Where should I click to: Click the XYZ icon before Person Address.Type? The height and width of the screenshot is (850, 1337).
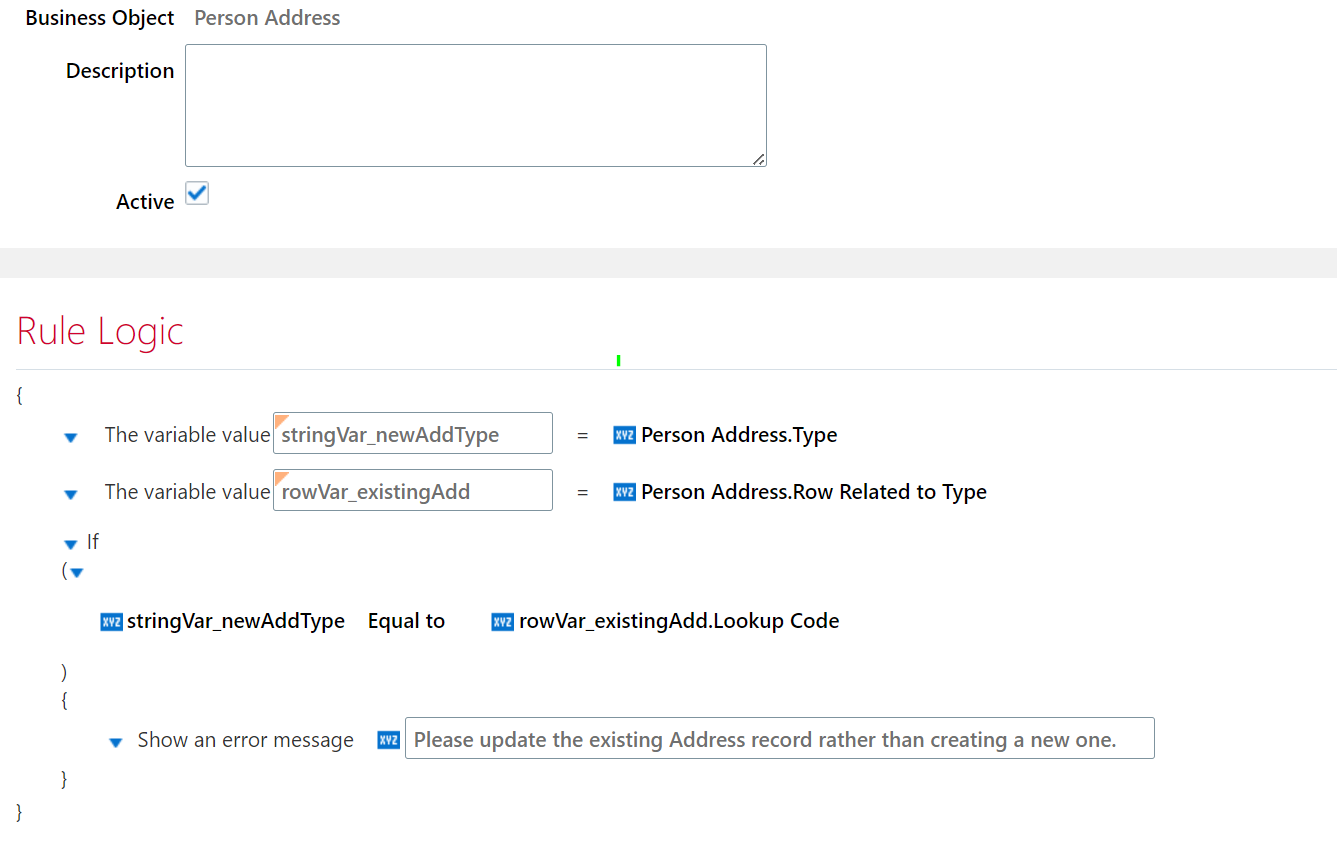point(624,435)
